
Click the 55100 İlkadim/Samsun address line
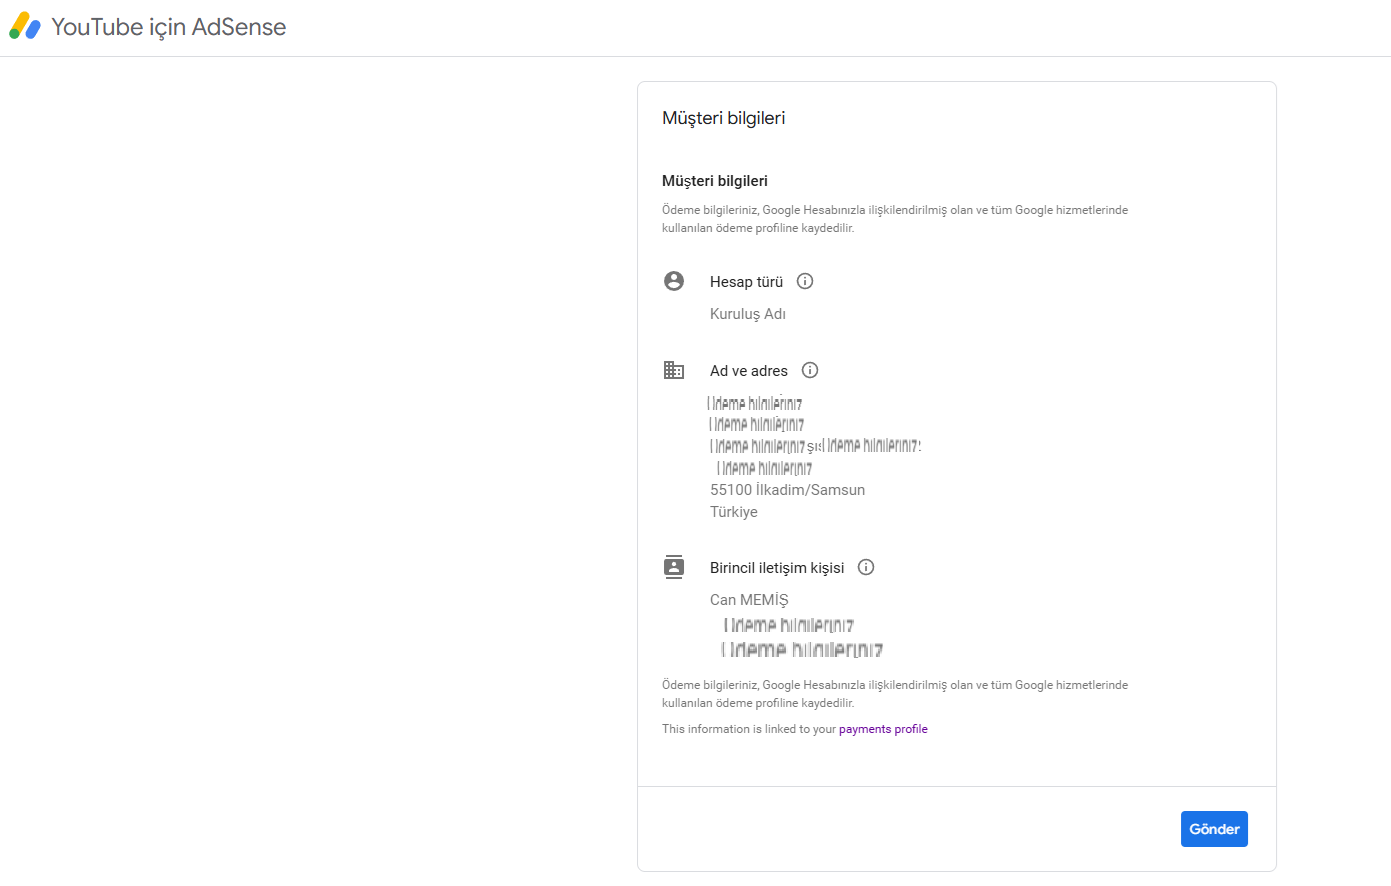[787, 490]
